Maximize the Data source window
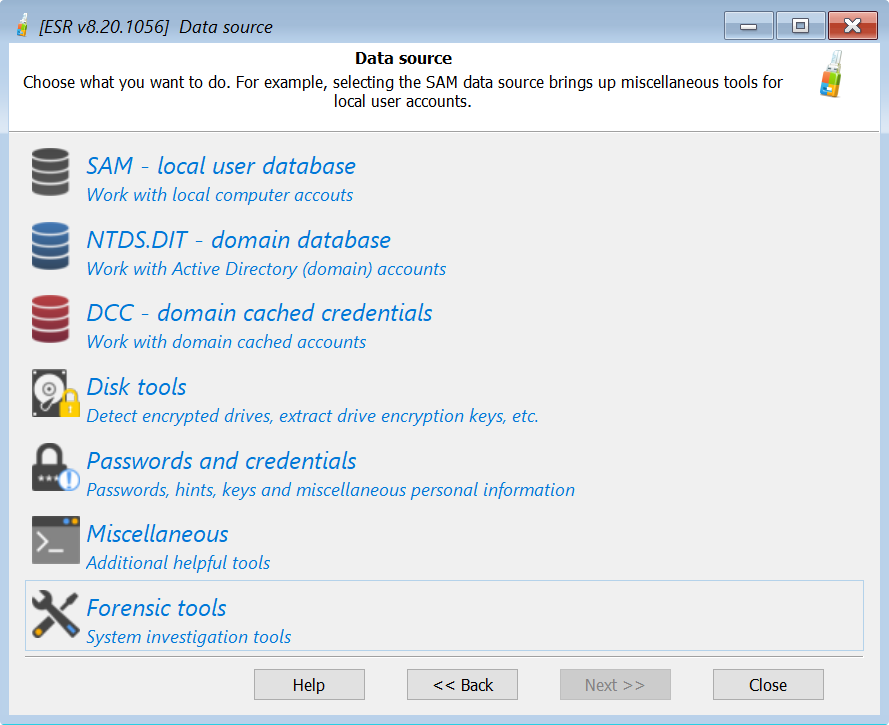This screenshot has width=889, height=725. [x=800, y=26]
